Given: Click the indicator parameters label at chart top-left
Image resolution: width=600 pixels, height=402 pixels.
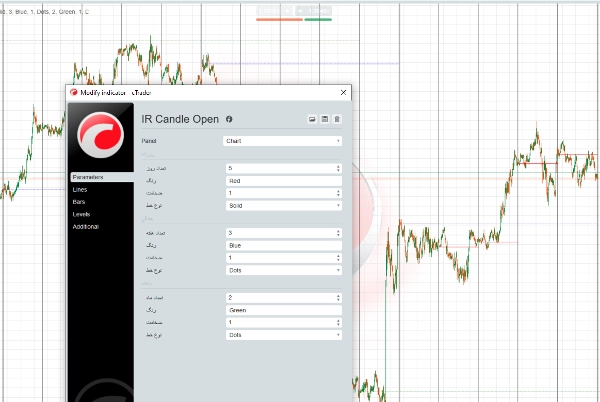Looking at the screenshot, I should (44, 12).
